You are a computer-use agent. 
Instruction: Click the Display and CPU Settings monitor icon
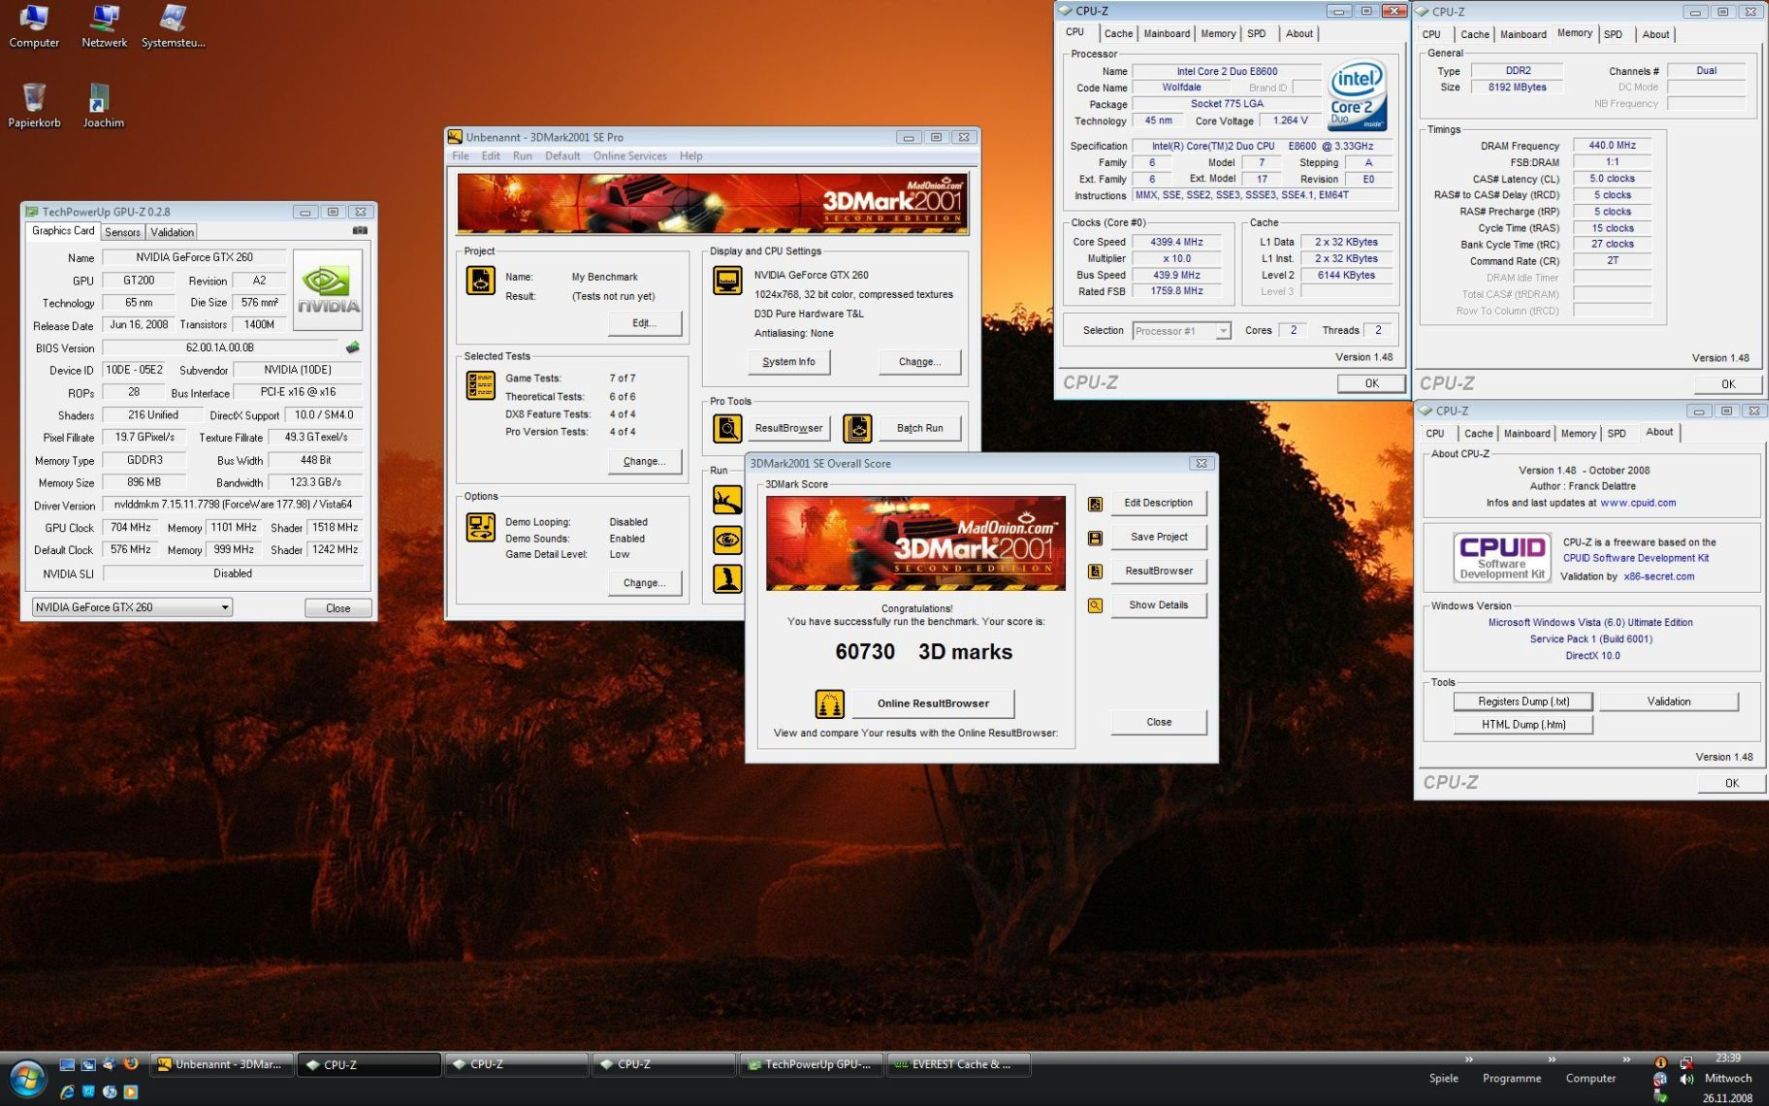(x=727, y=280)
